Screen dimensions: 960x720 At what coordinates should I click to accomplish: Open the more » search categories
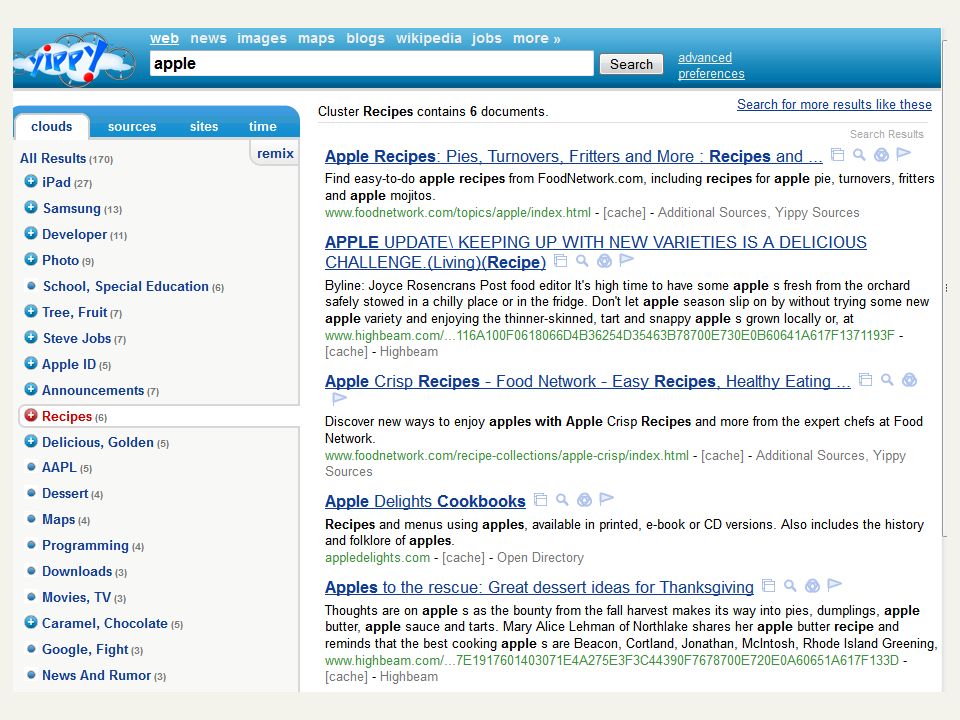tap(536, 38)
